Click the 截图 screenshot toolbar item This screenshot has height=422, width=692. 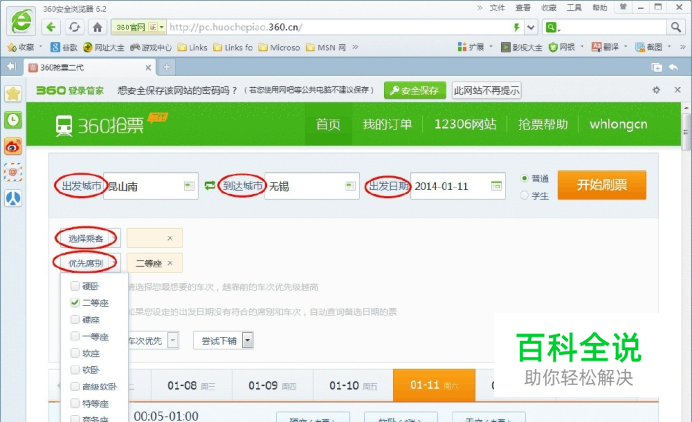(x=649, y=47)
